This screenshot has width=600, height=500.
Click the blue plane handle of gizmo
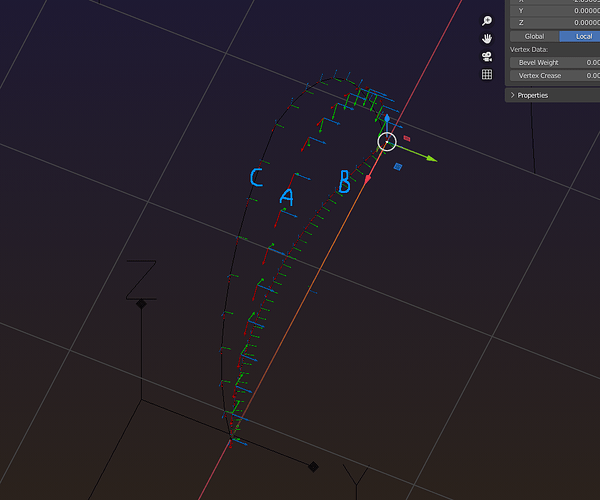pos(398,166)
